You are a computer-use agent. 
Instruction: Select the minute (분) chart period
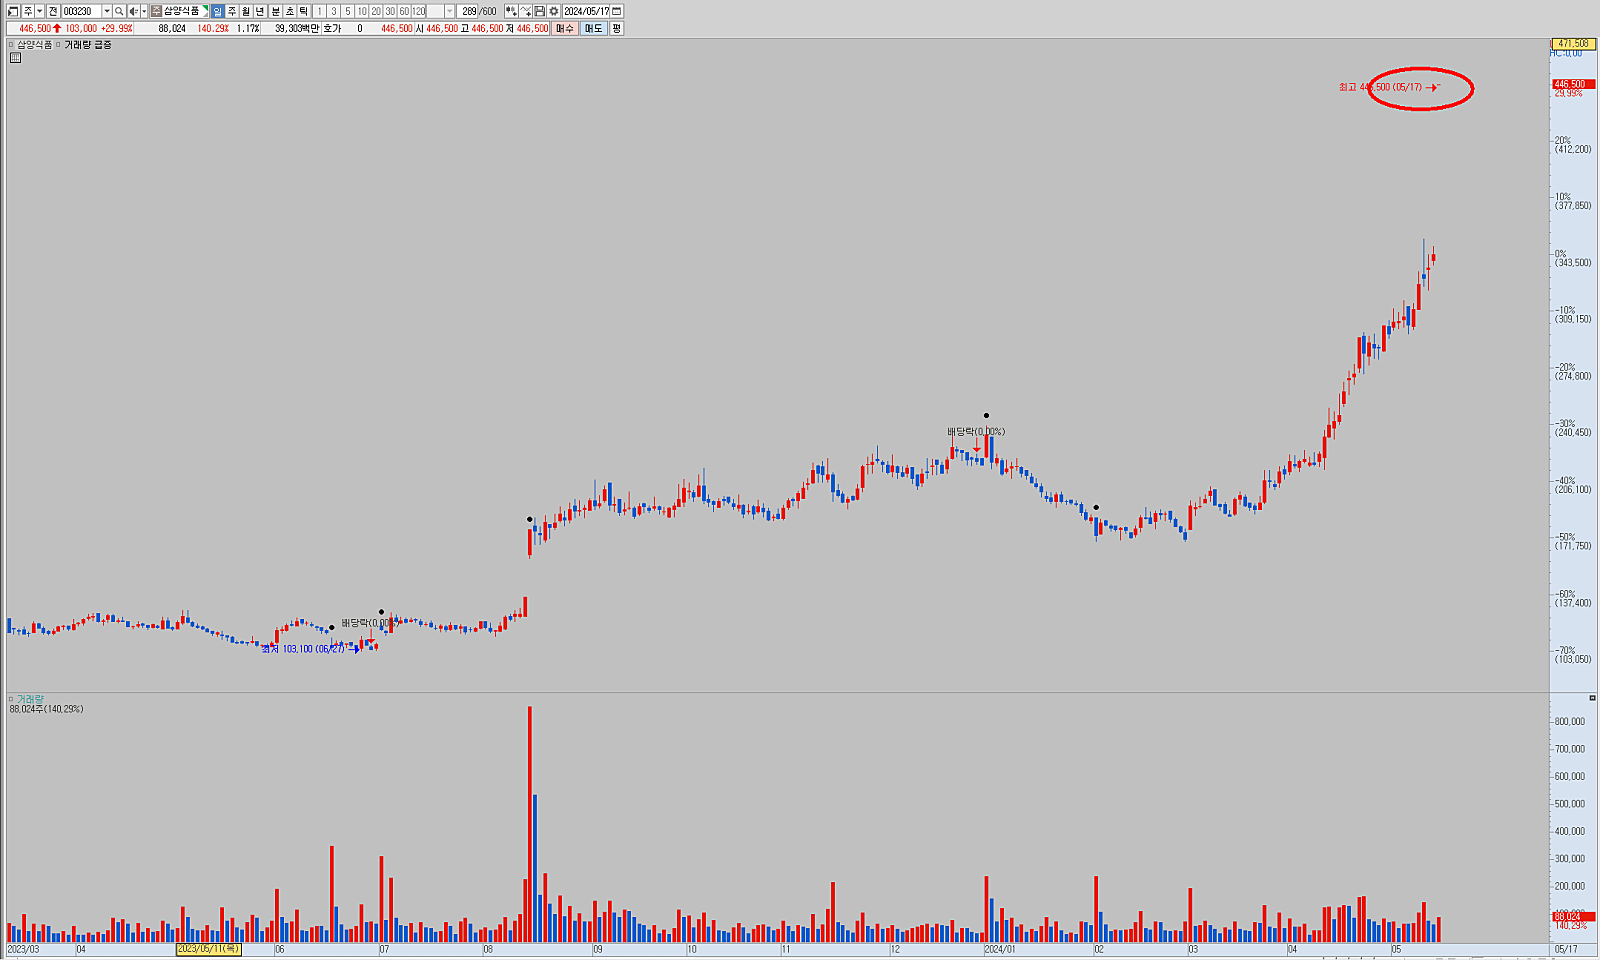point(276,11)
